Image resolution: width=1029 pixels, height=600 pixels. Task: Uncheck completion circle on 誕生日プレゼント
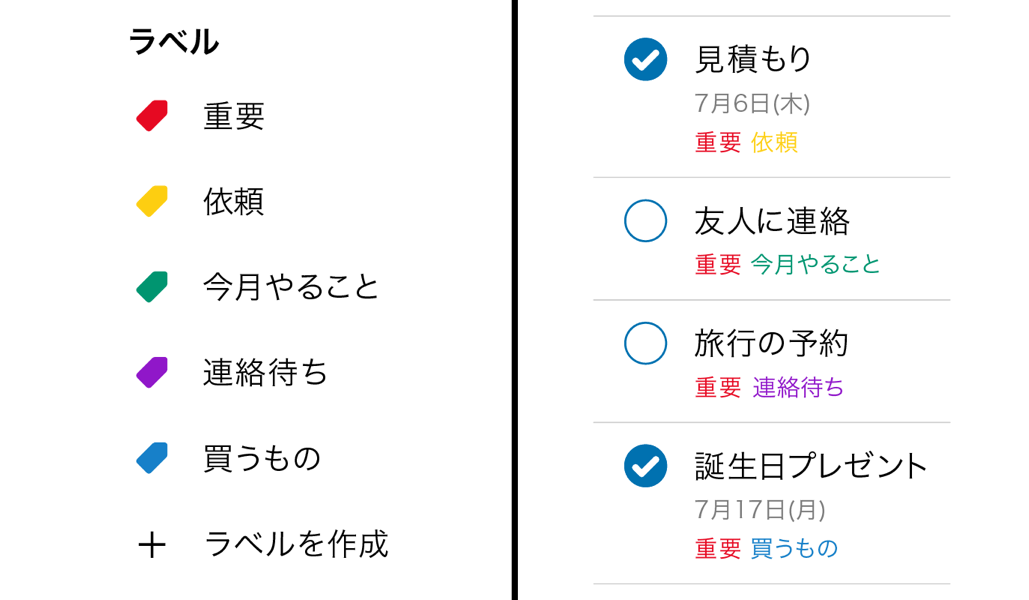pyautogui.click(x=645, y=466)
